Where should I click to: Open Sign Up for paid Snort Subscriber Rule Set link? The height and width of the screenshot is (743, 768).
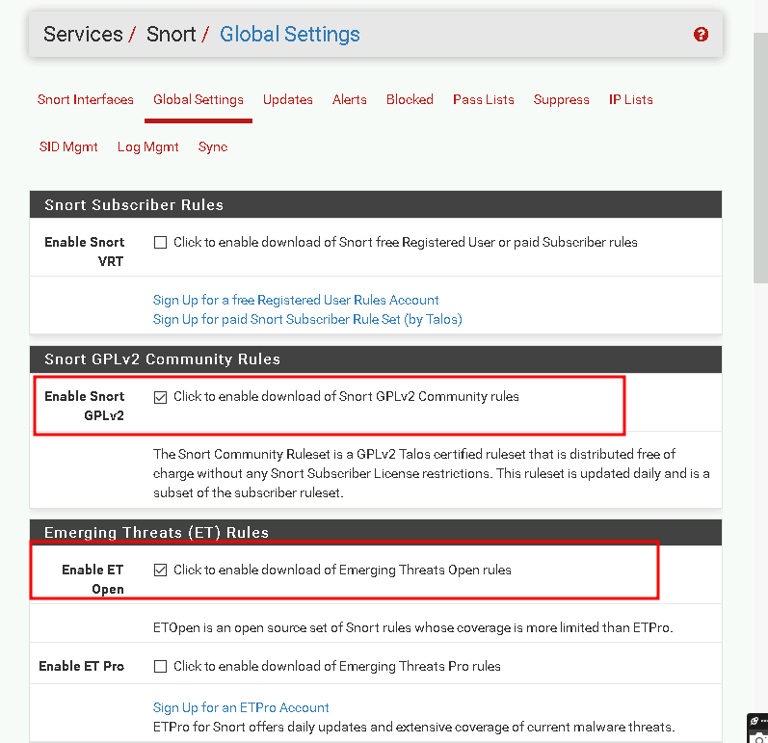[308, 319]
